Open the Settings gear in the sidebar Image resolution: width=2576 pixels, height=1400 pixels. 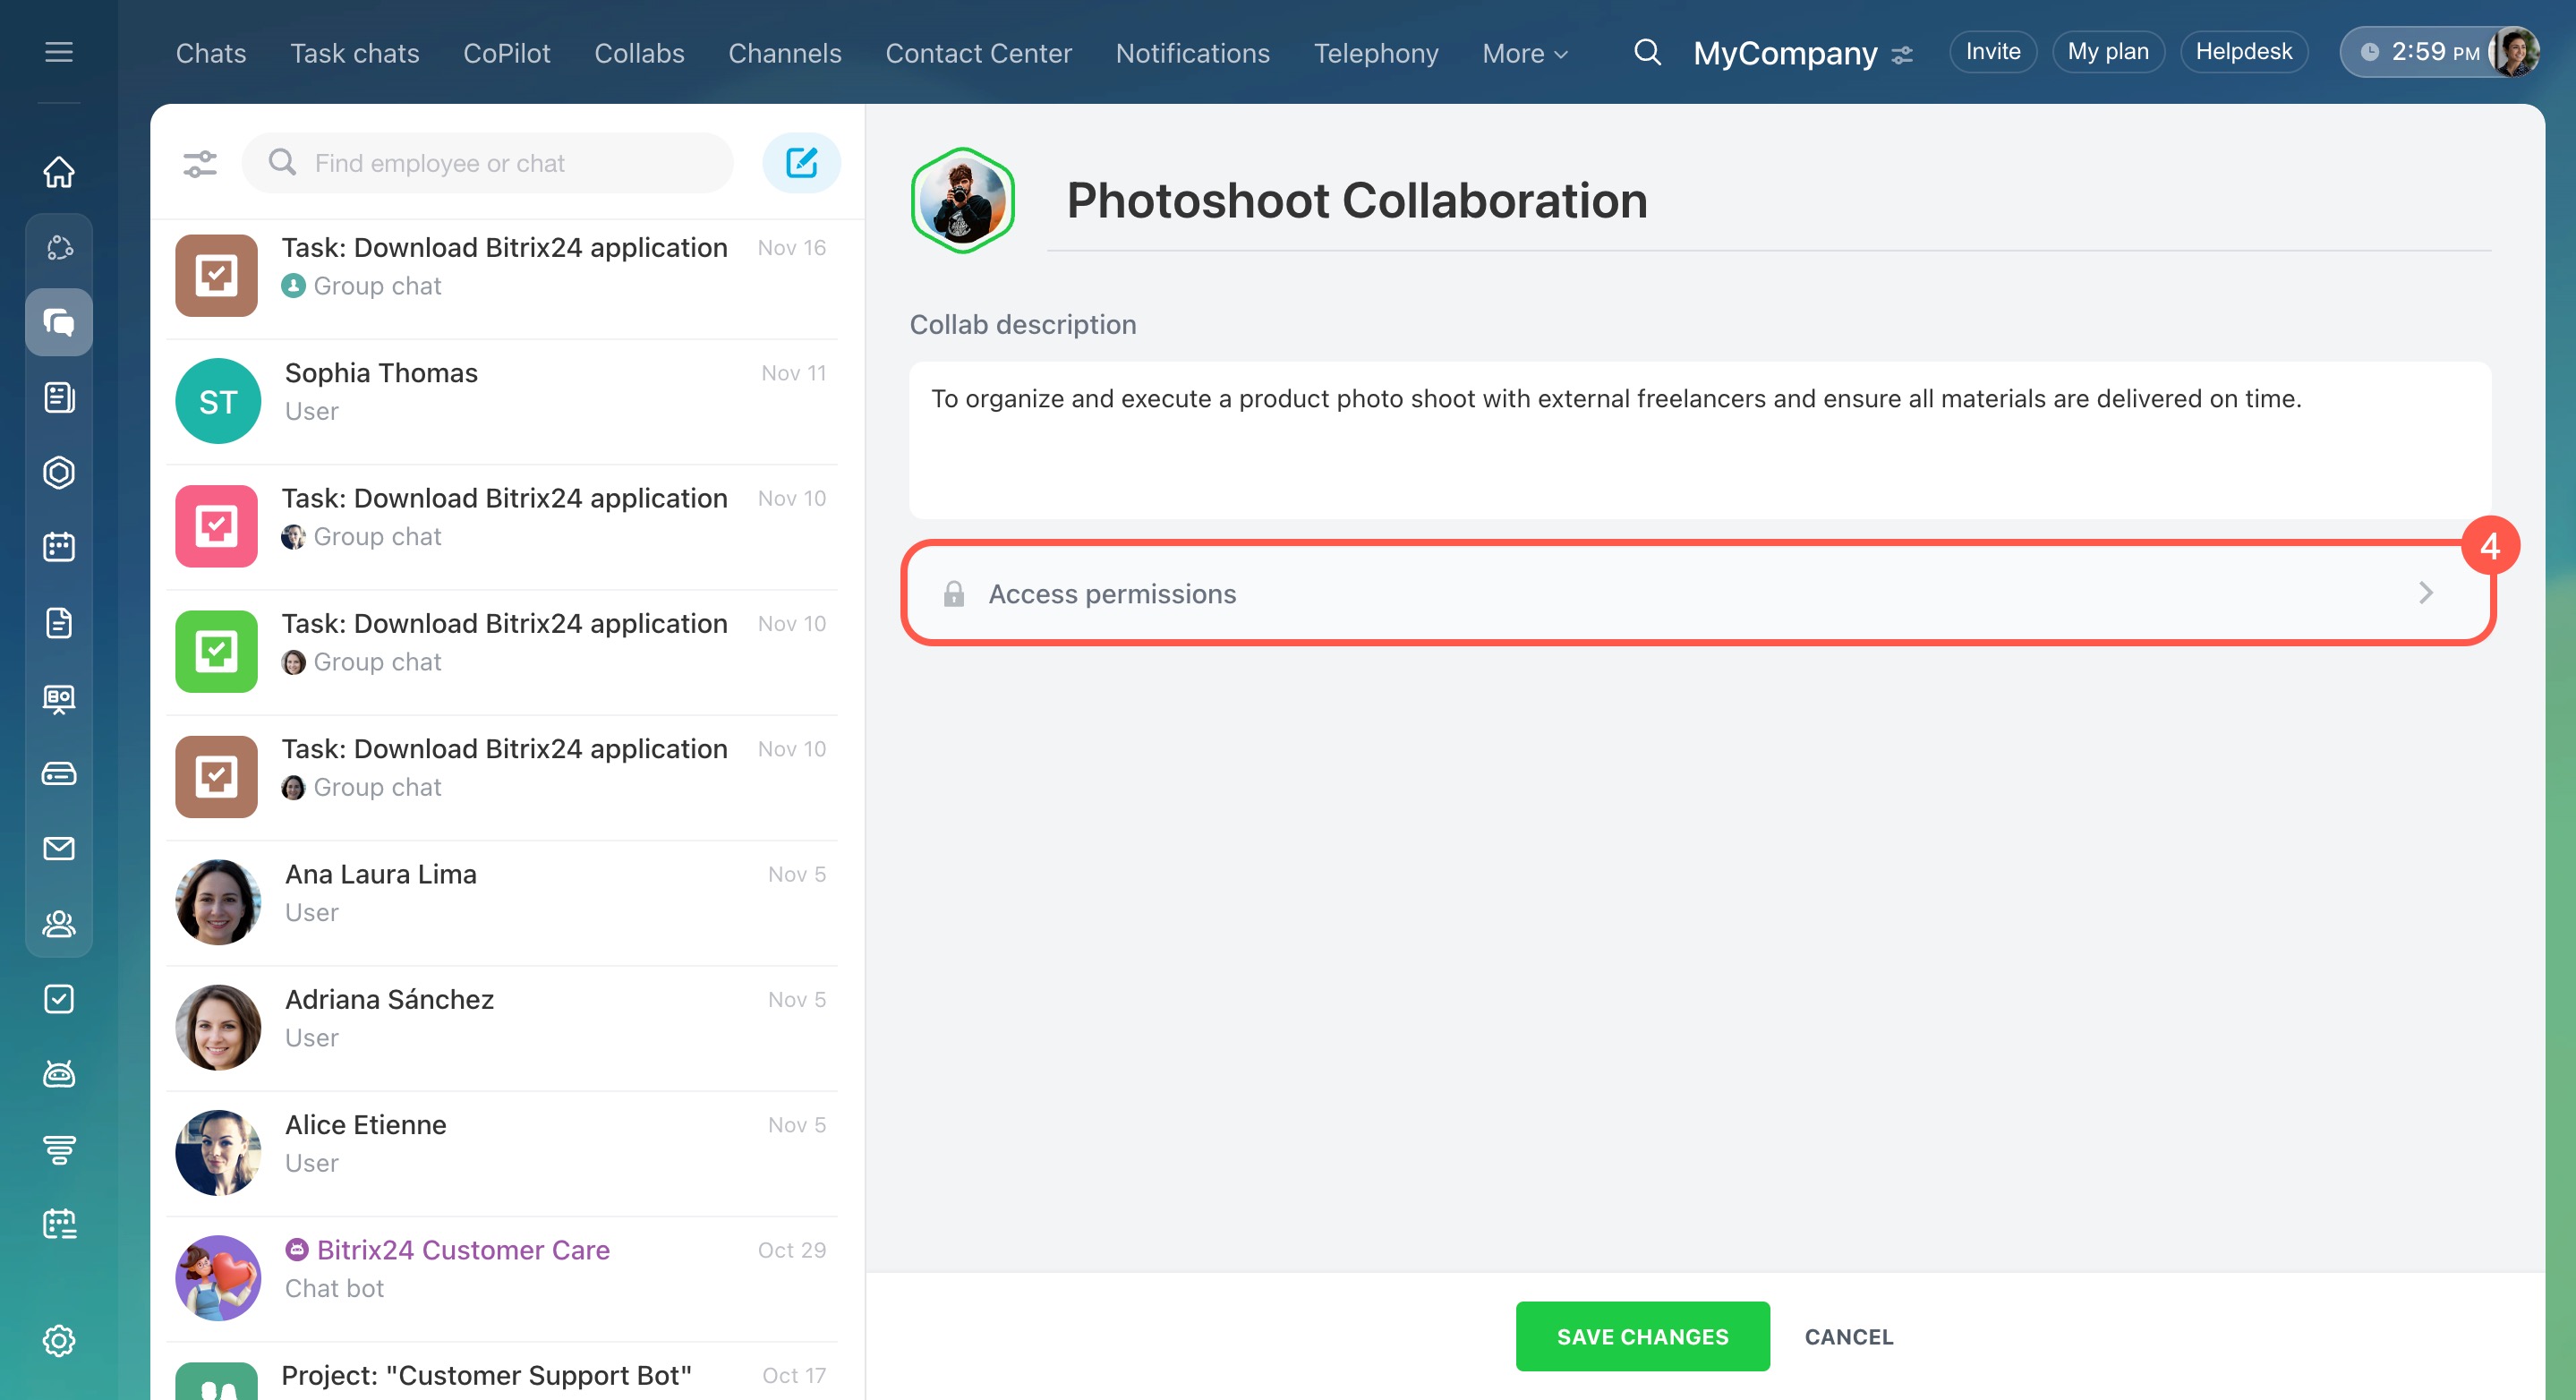[x=59, y=1340]
